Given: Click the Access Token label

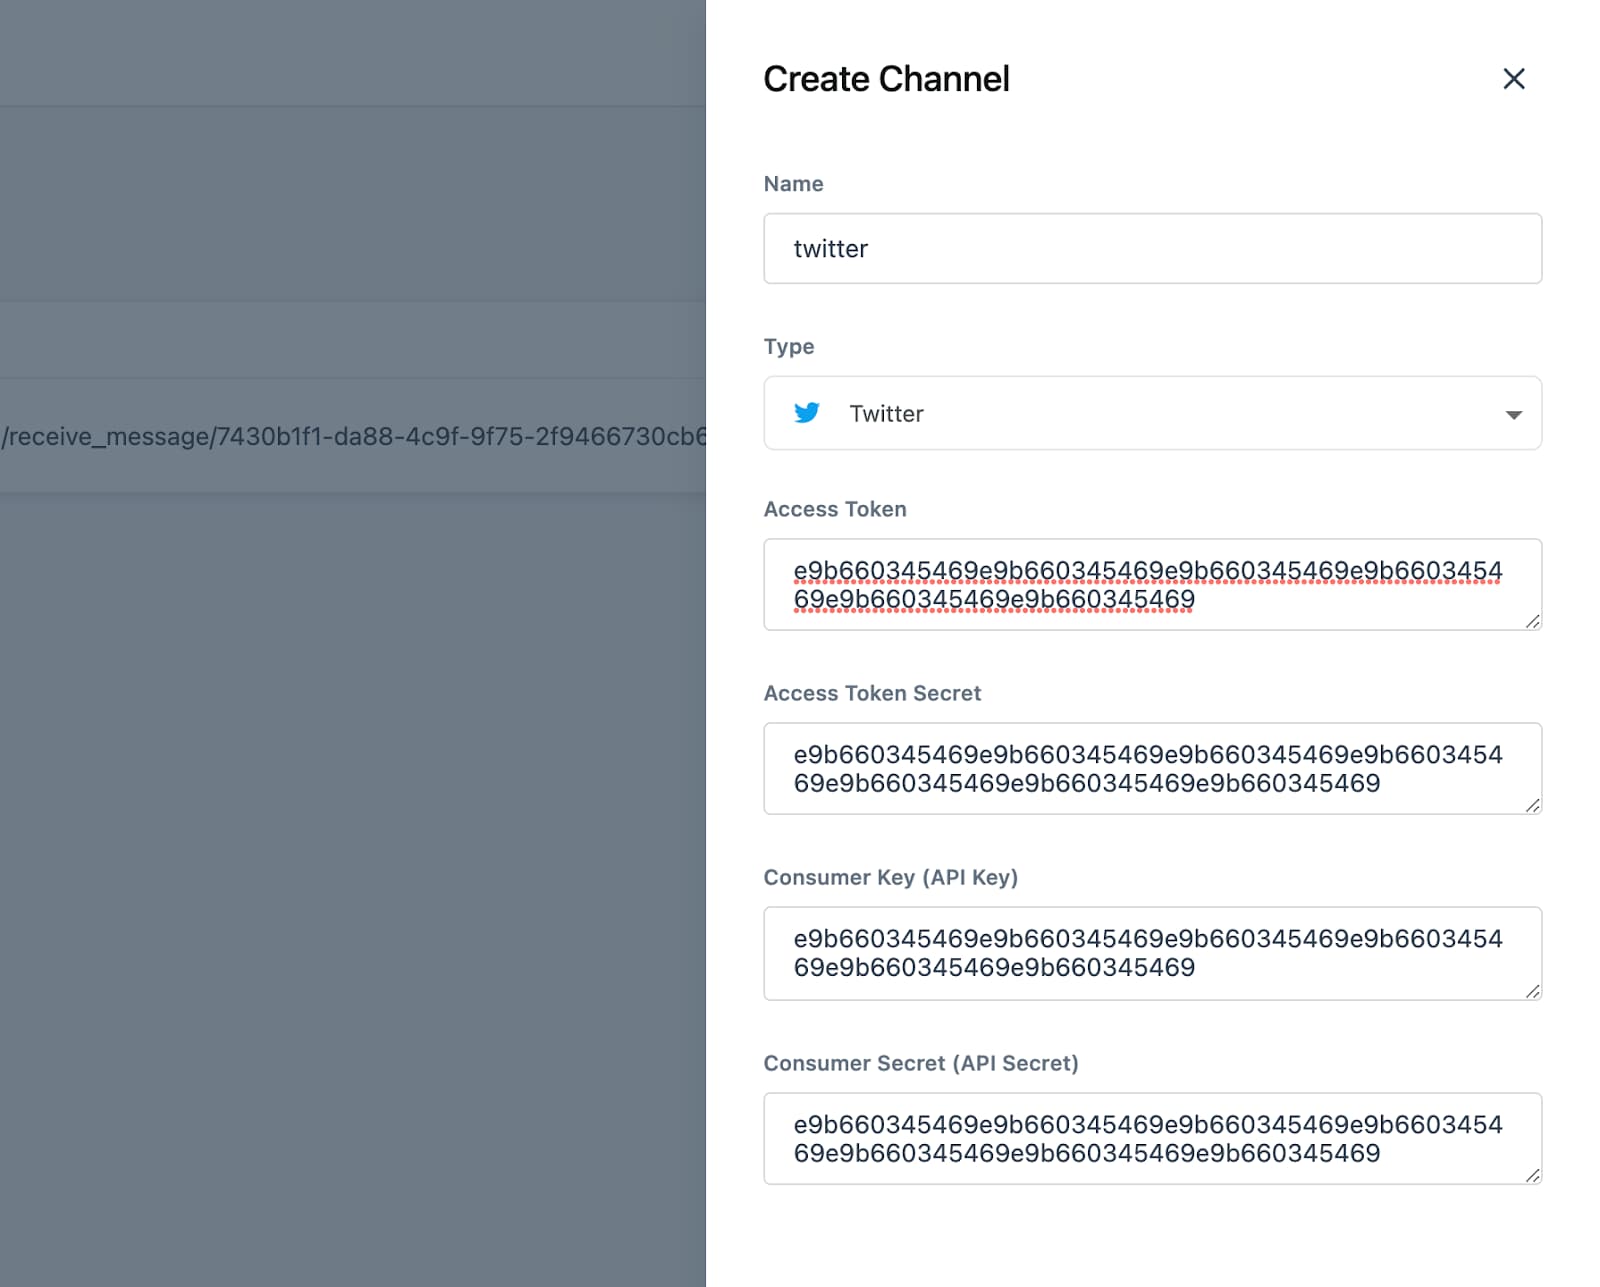Looking at the screenshot, I should click(835, 509).
